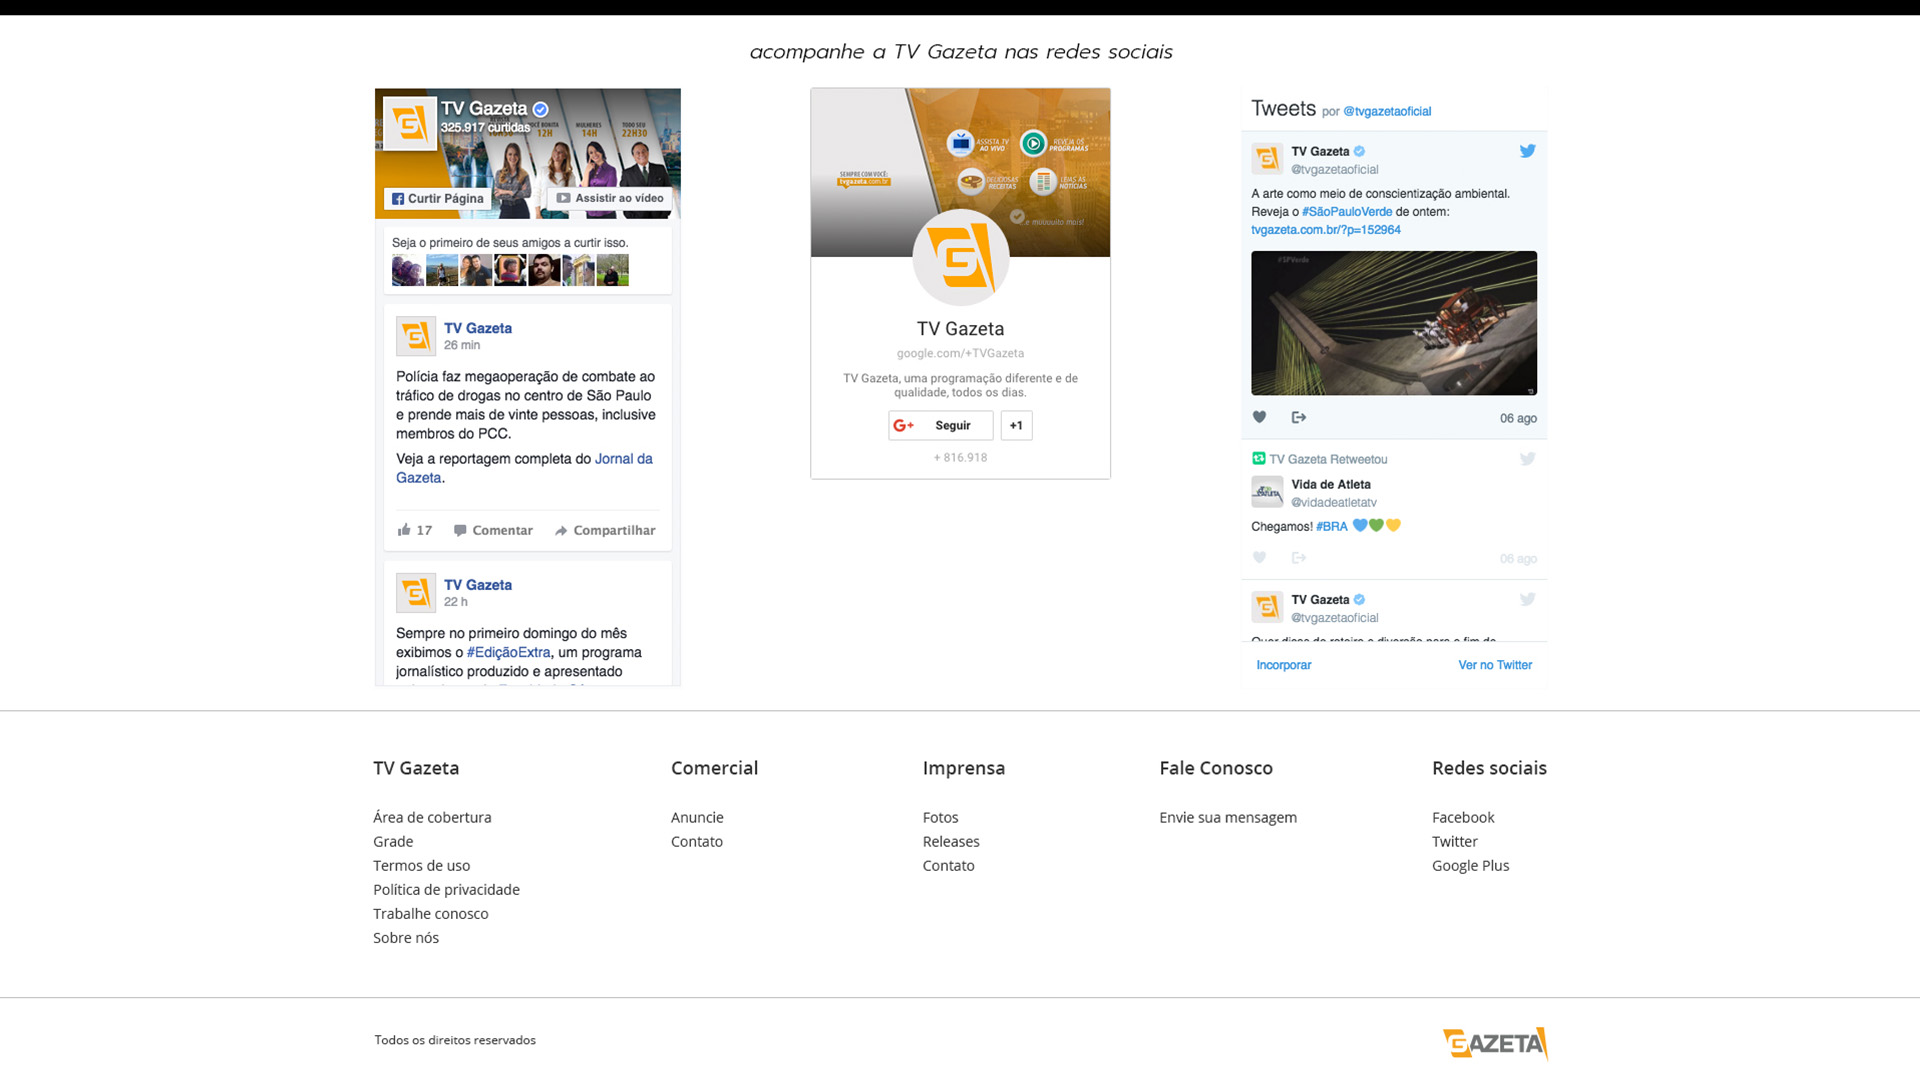Click Comentar on the Facebook post

point(493,530)
